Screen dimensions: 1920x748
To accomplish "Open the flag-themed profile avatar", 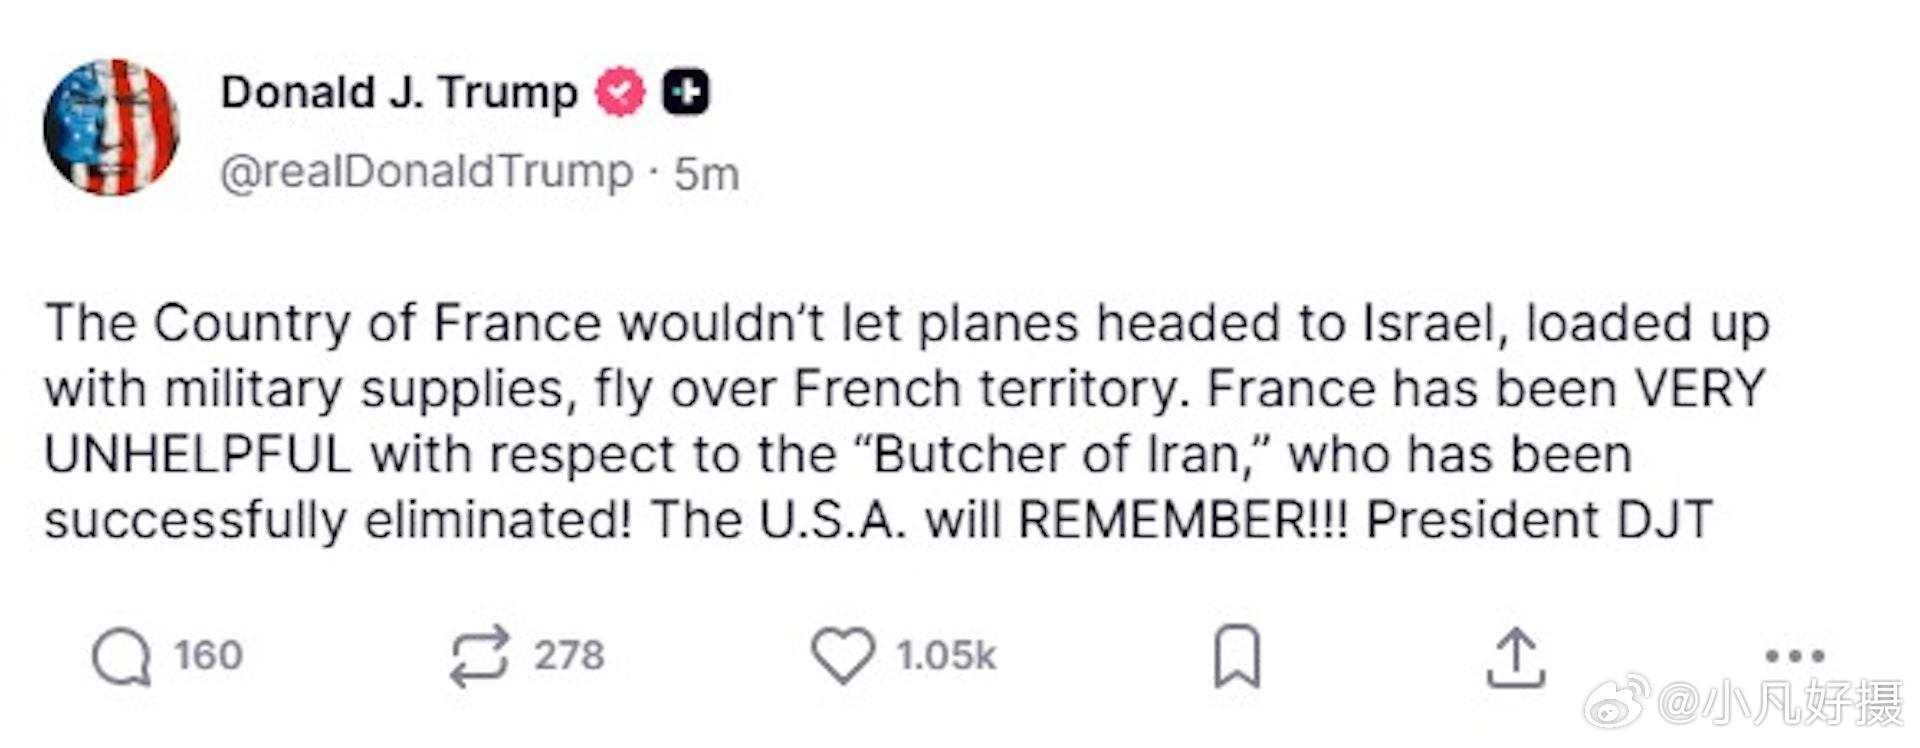I will (x=111, y=127).
